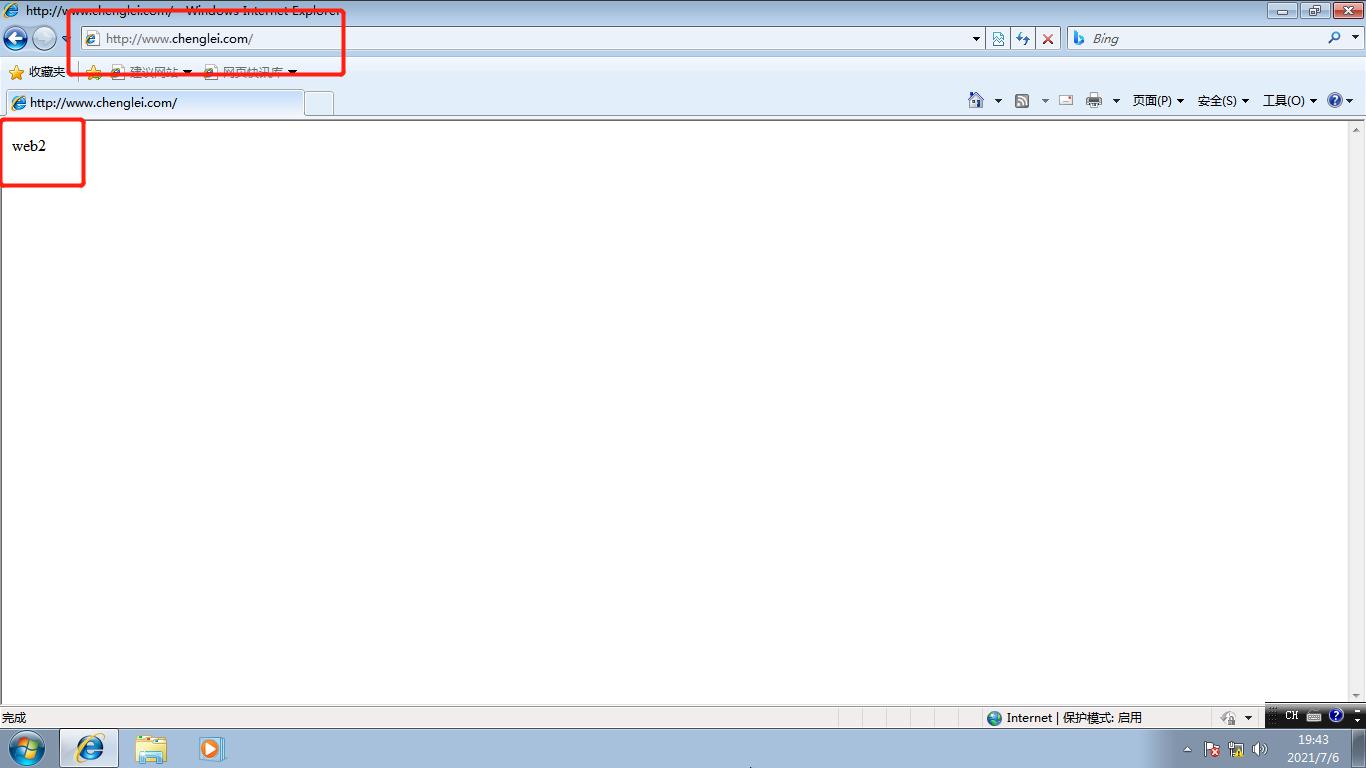
Task: Expand the Home button dropdown arrow
Action: pos(998,101)
